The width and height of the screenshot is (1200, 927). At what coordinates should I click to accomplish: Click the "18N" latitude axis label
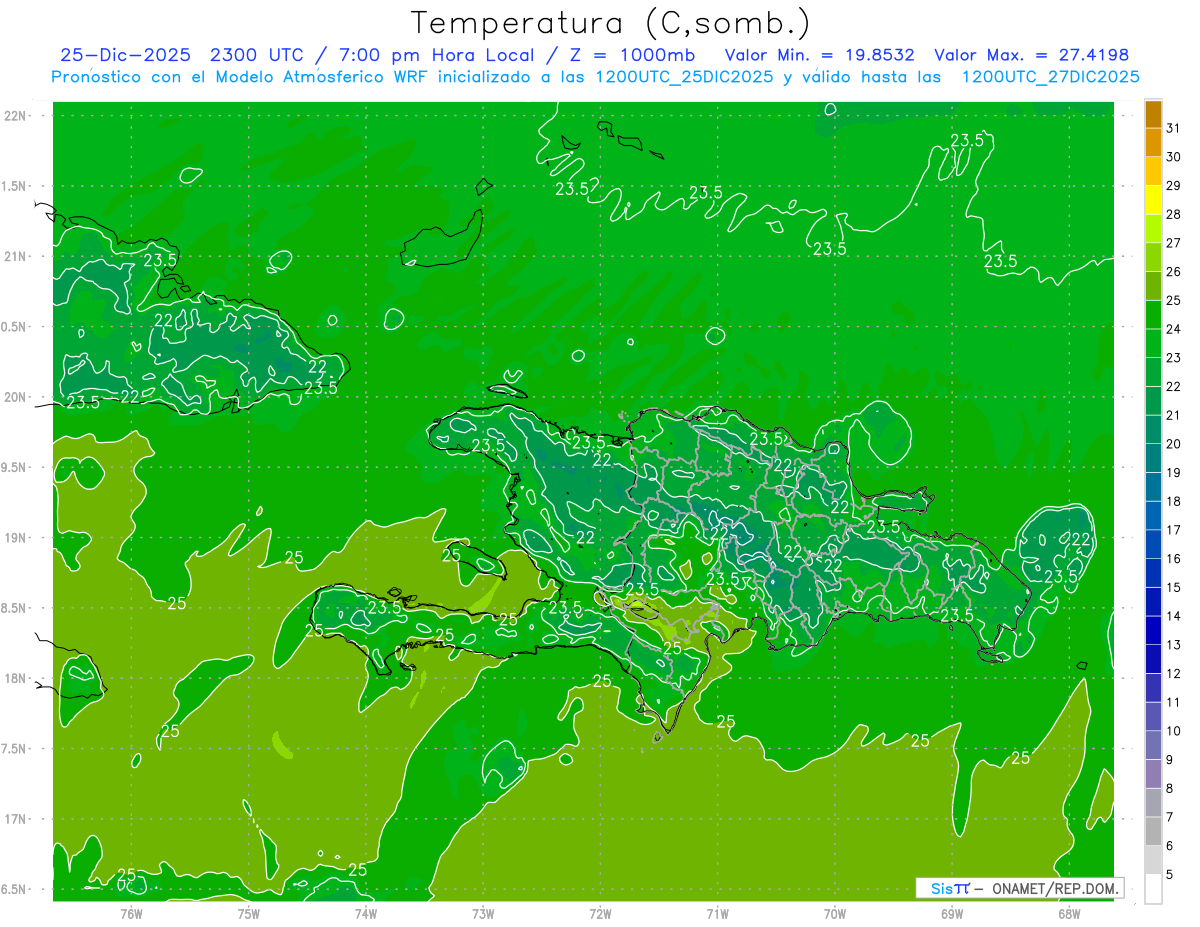[x=17, y=678]
